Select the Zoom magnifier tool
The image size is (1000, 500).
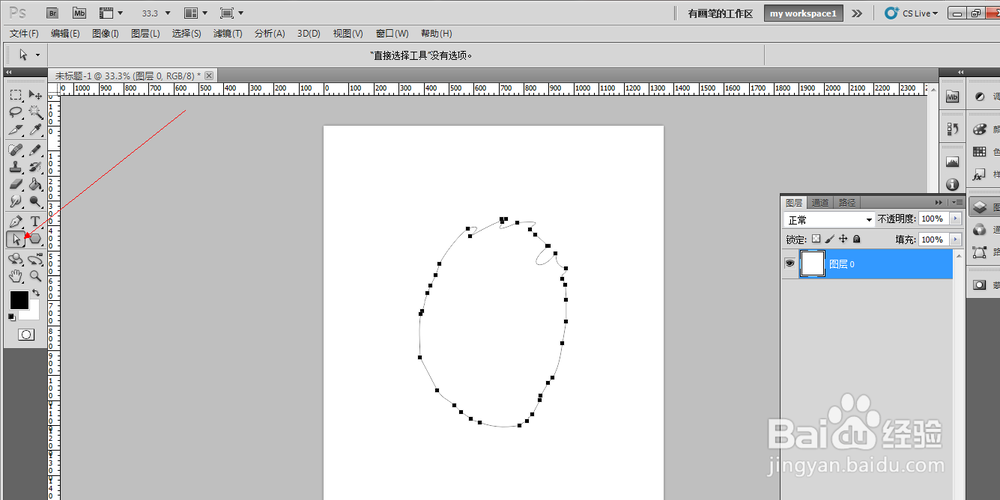click(x=36, y=276)
